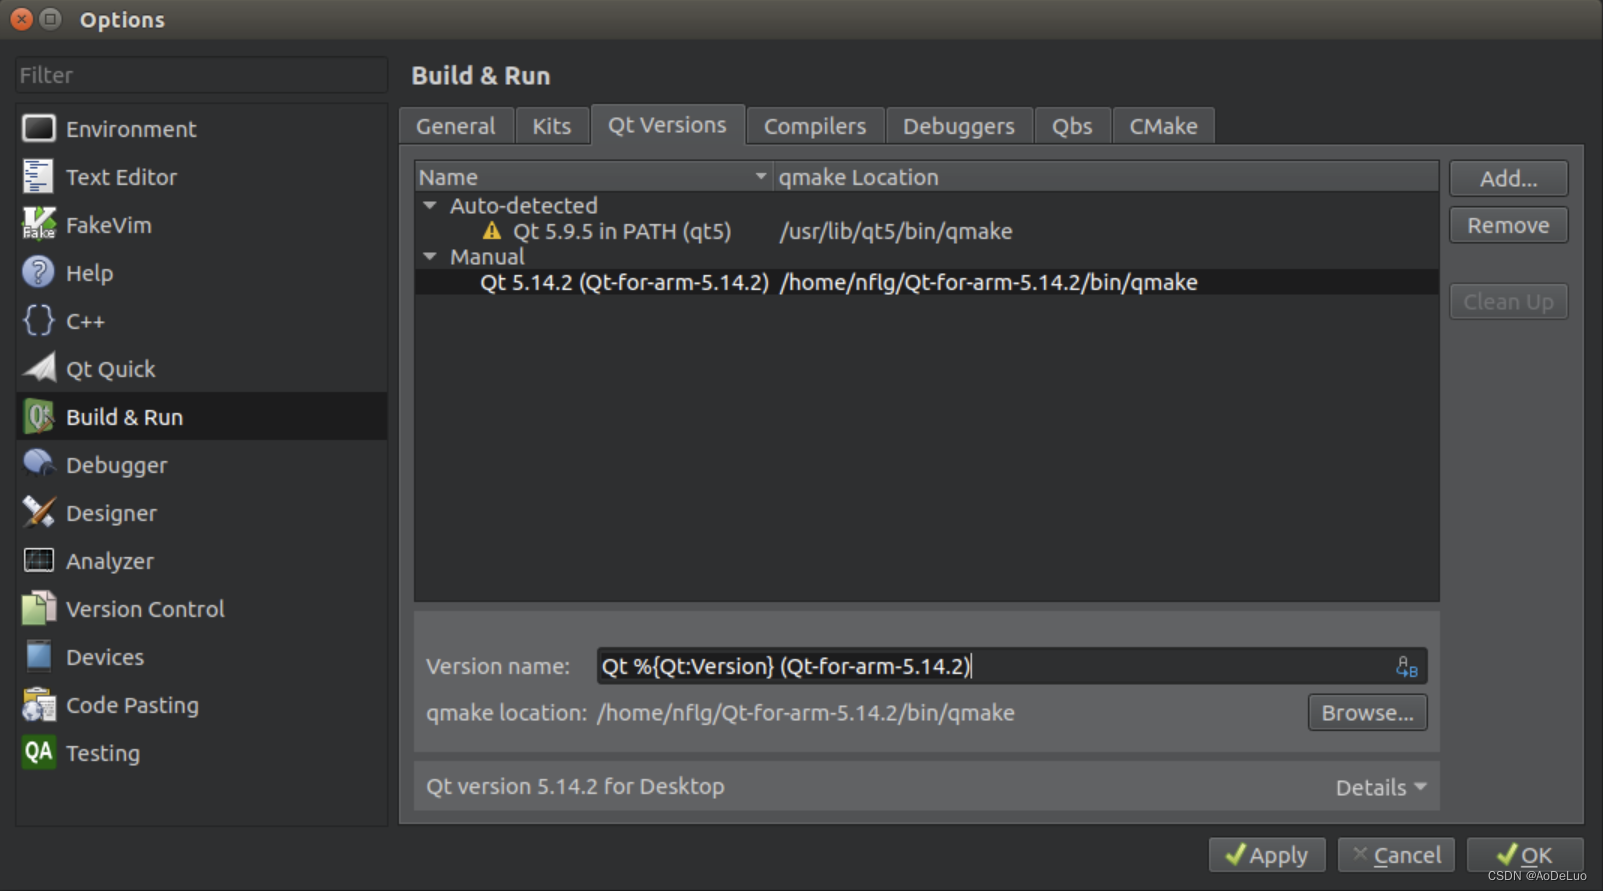Select the Version Control label
The width and height of the screenshot is (1603, 891).
[x=145, y=609]
